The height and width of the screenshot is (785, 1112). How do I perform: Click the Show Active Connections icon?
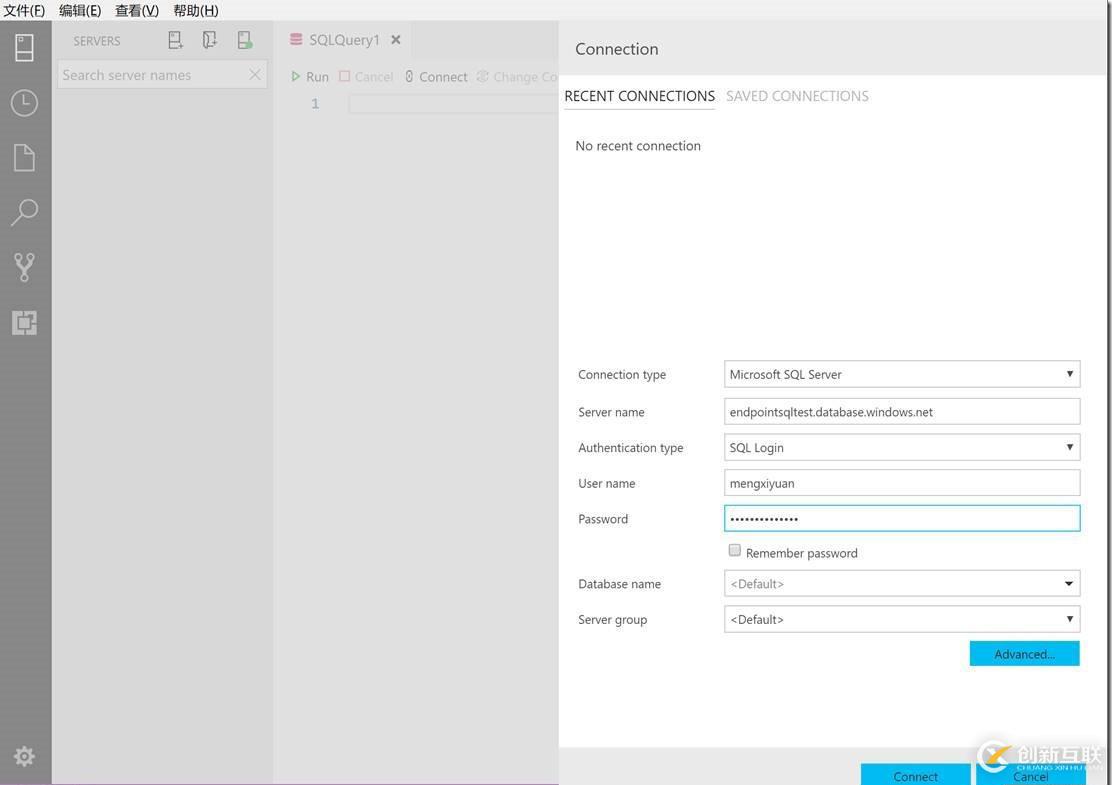click(245, 40)
